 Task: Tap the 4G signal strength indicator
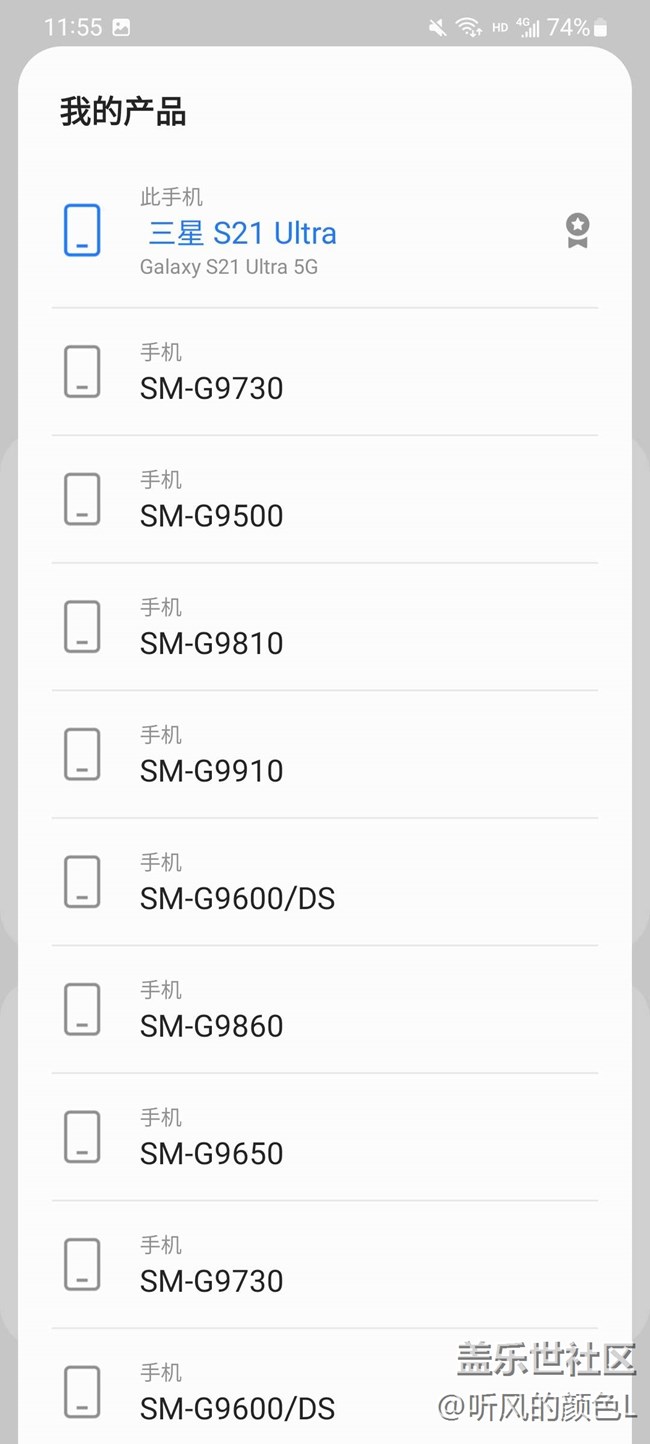[529, 28]
